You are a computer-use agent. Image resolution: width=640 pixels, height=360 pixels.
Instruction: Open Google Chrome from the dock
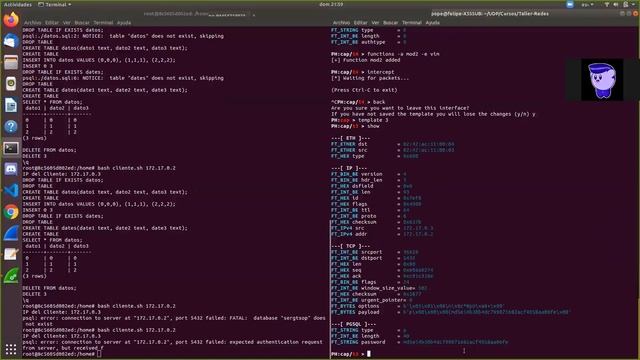coord(11,212)
